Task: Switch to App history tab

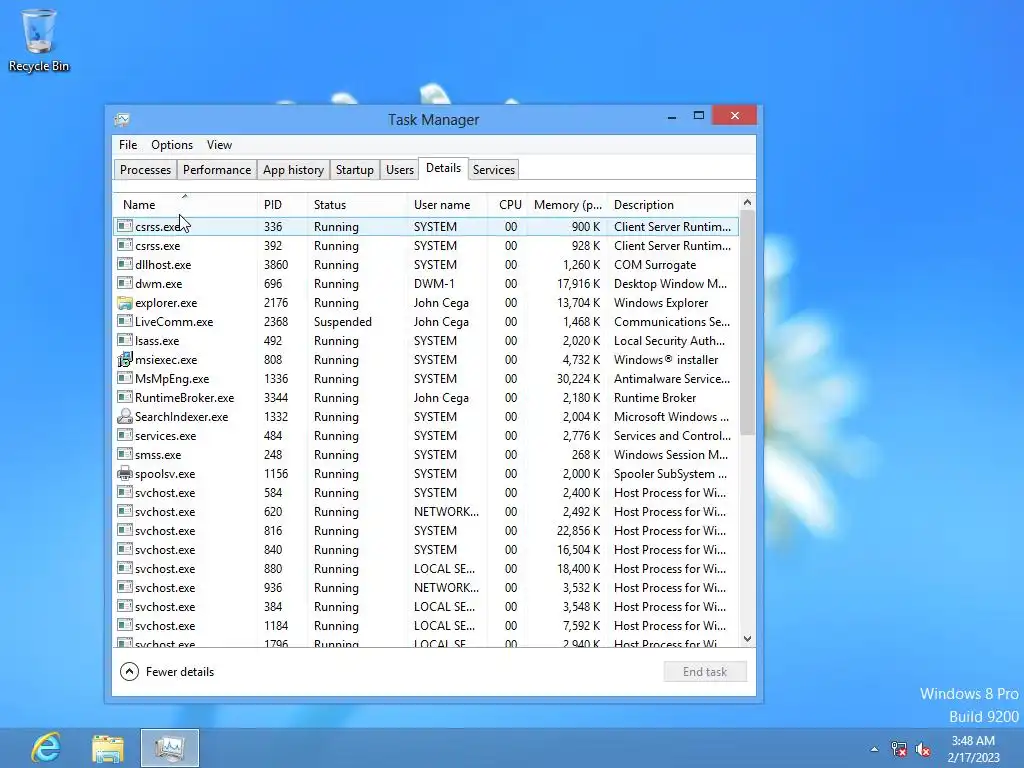Action: (293, 170)
